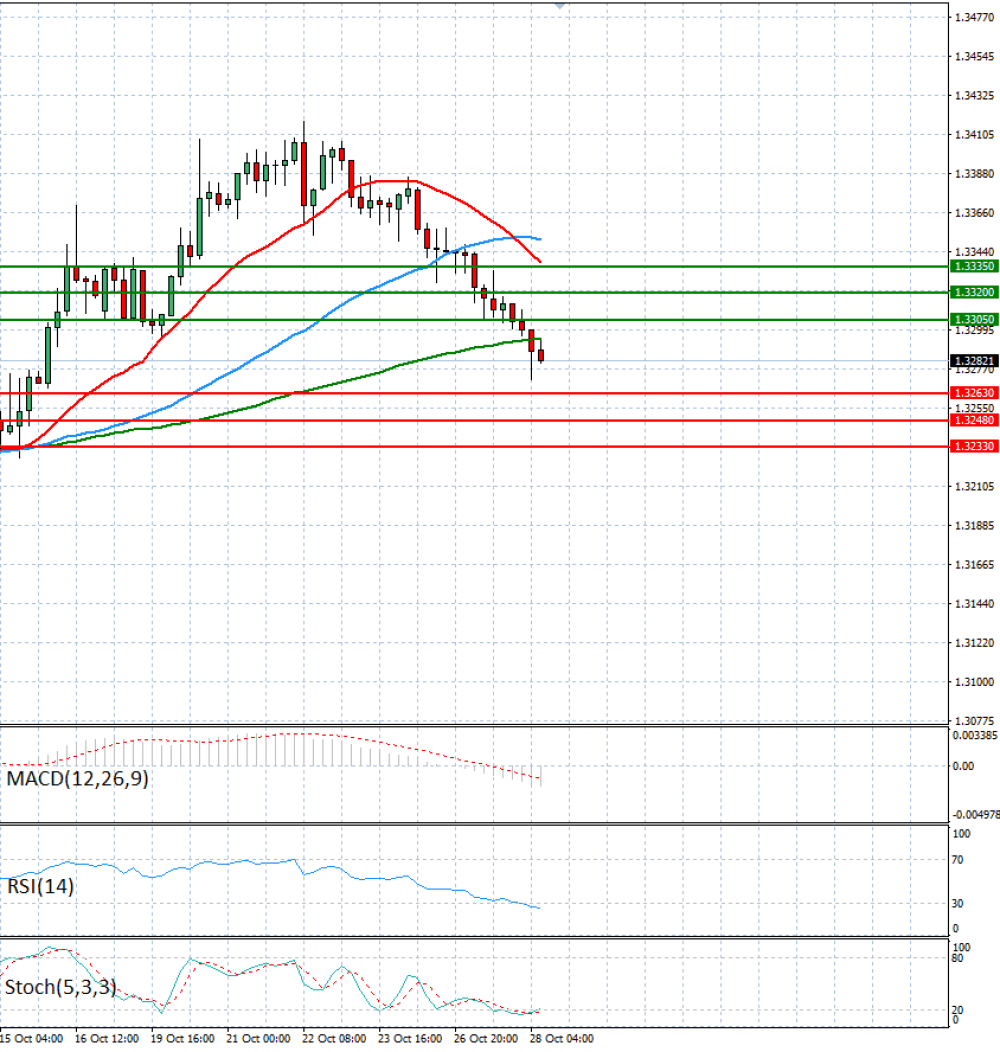
Task: Click the Stochastic scale level 80
Action: (x=958, y=958)
